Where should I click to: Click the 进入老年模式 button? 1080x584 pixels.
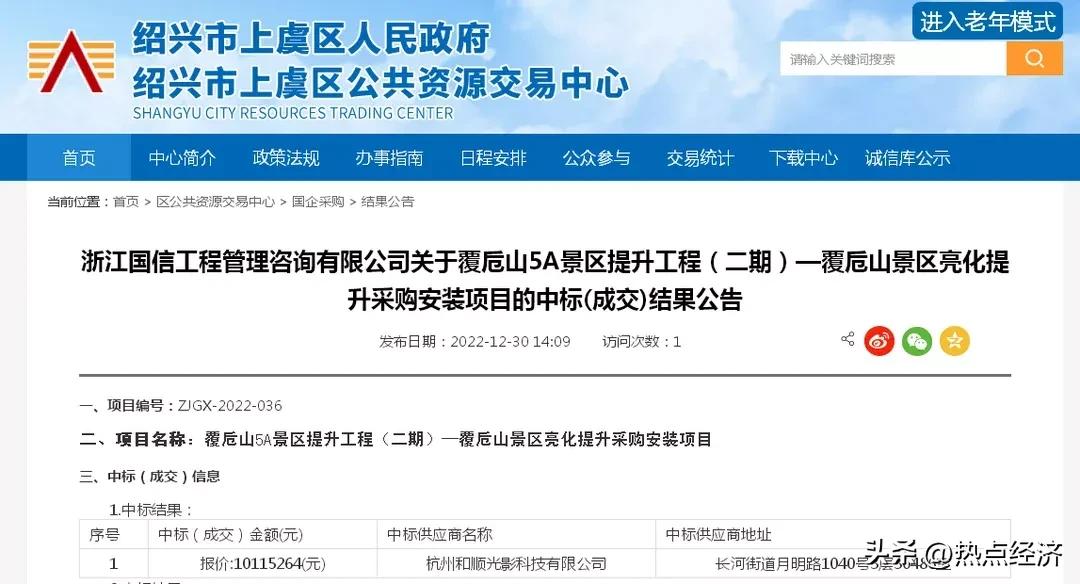[x=985, y=21]
